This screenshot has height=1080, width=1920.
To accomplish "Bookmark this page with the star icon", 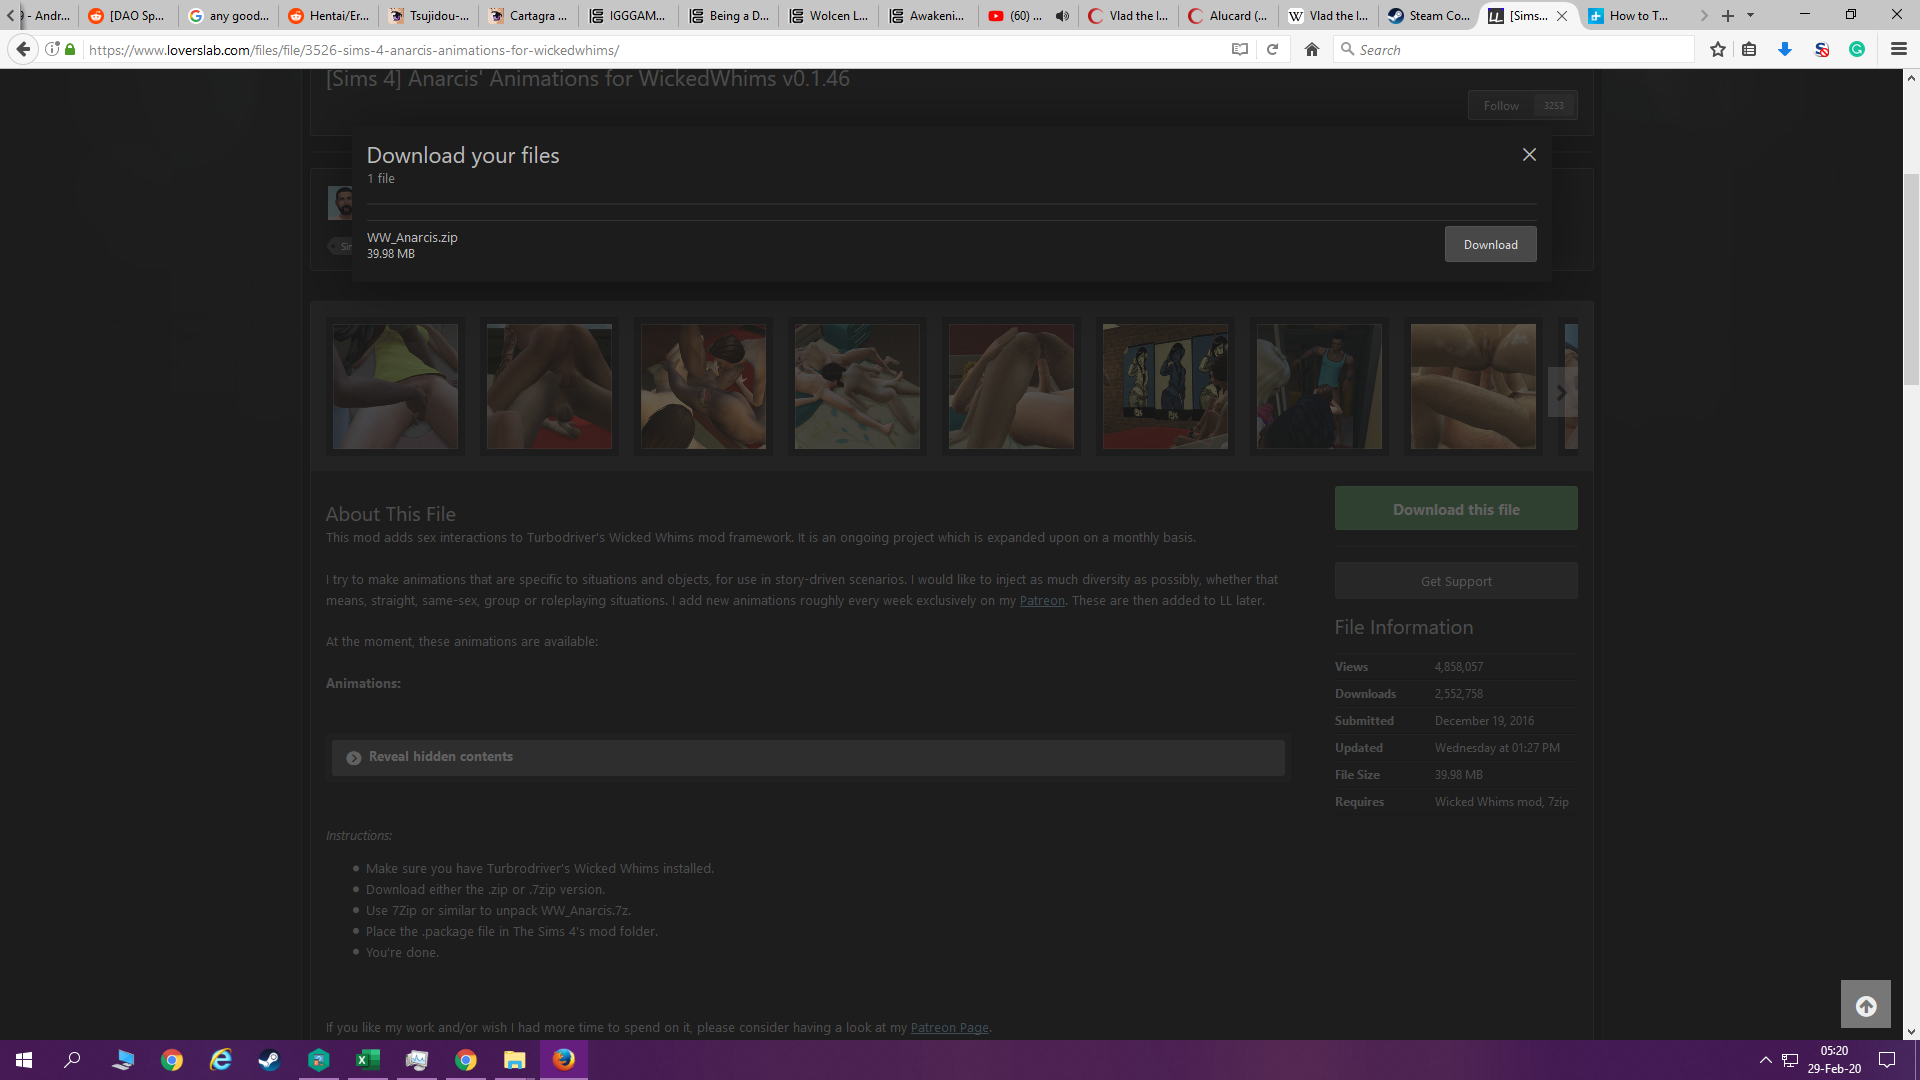I will (x=1718, y=49).
